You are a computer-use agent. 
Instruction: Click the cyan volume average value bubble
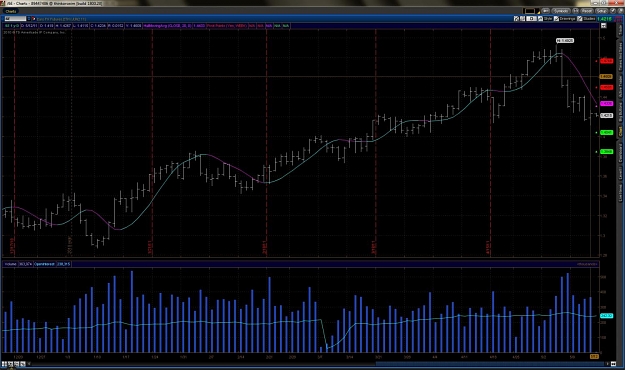[x=606, y=315]
